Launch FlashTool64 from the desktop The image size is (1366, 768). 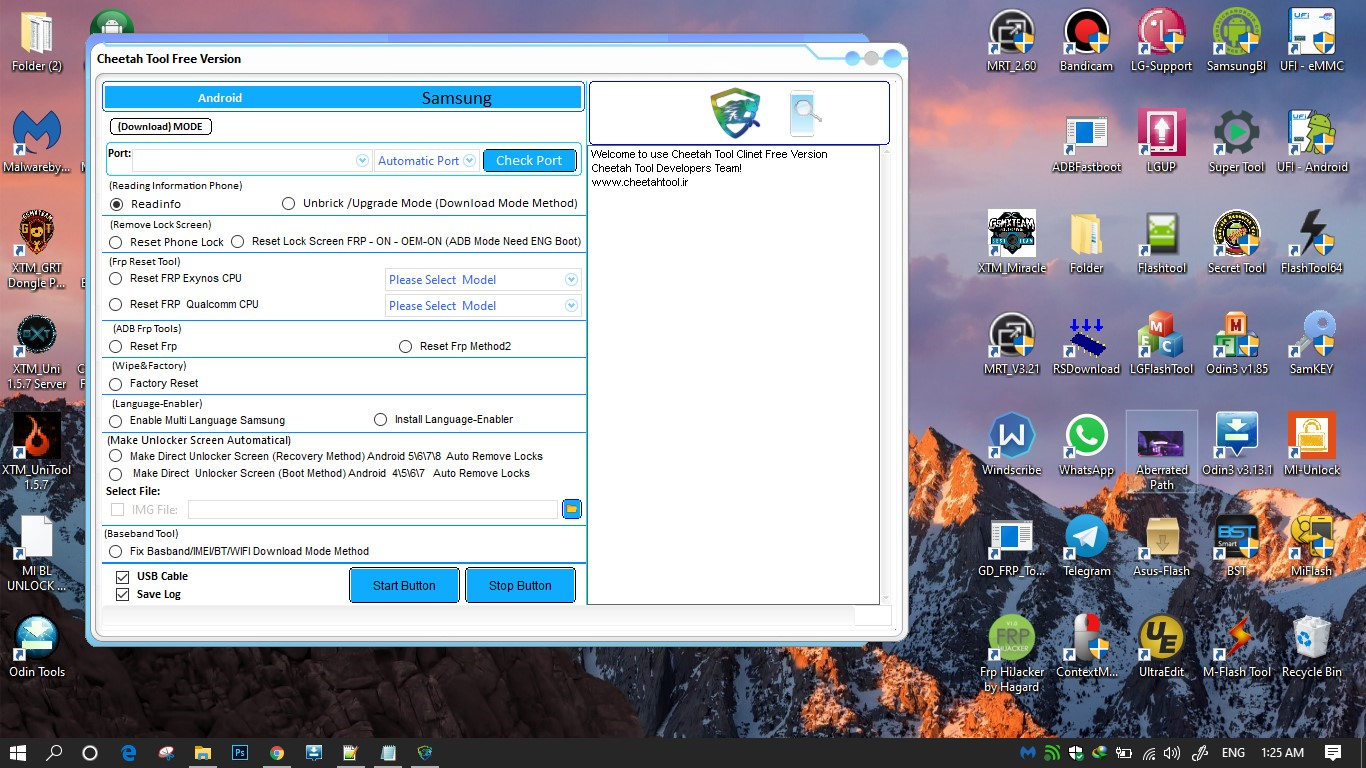coord(1312,243)
